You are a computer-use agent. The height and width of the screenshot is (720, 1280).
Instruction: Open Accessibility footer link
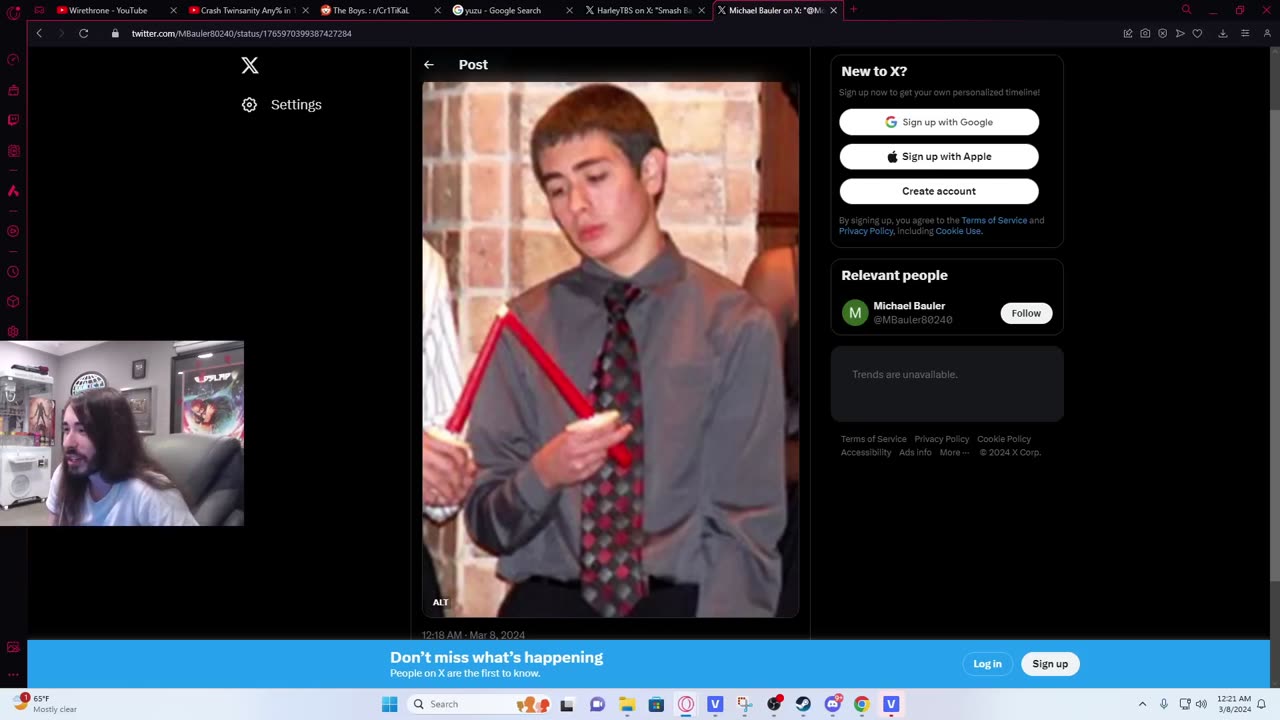click(x=866, y=452)
